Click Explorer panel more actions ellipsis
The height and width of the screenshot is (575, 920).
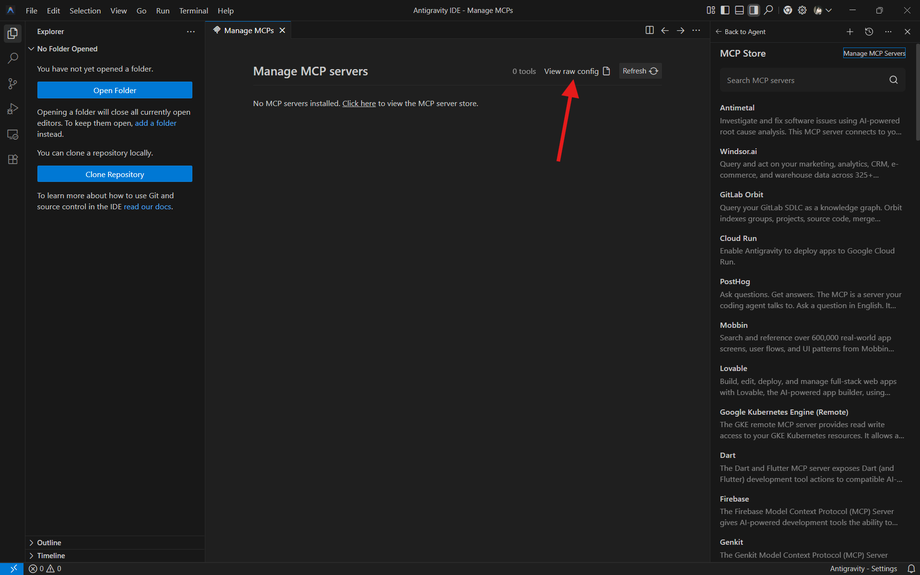pyautogui.click(x=191, y=32)
